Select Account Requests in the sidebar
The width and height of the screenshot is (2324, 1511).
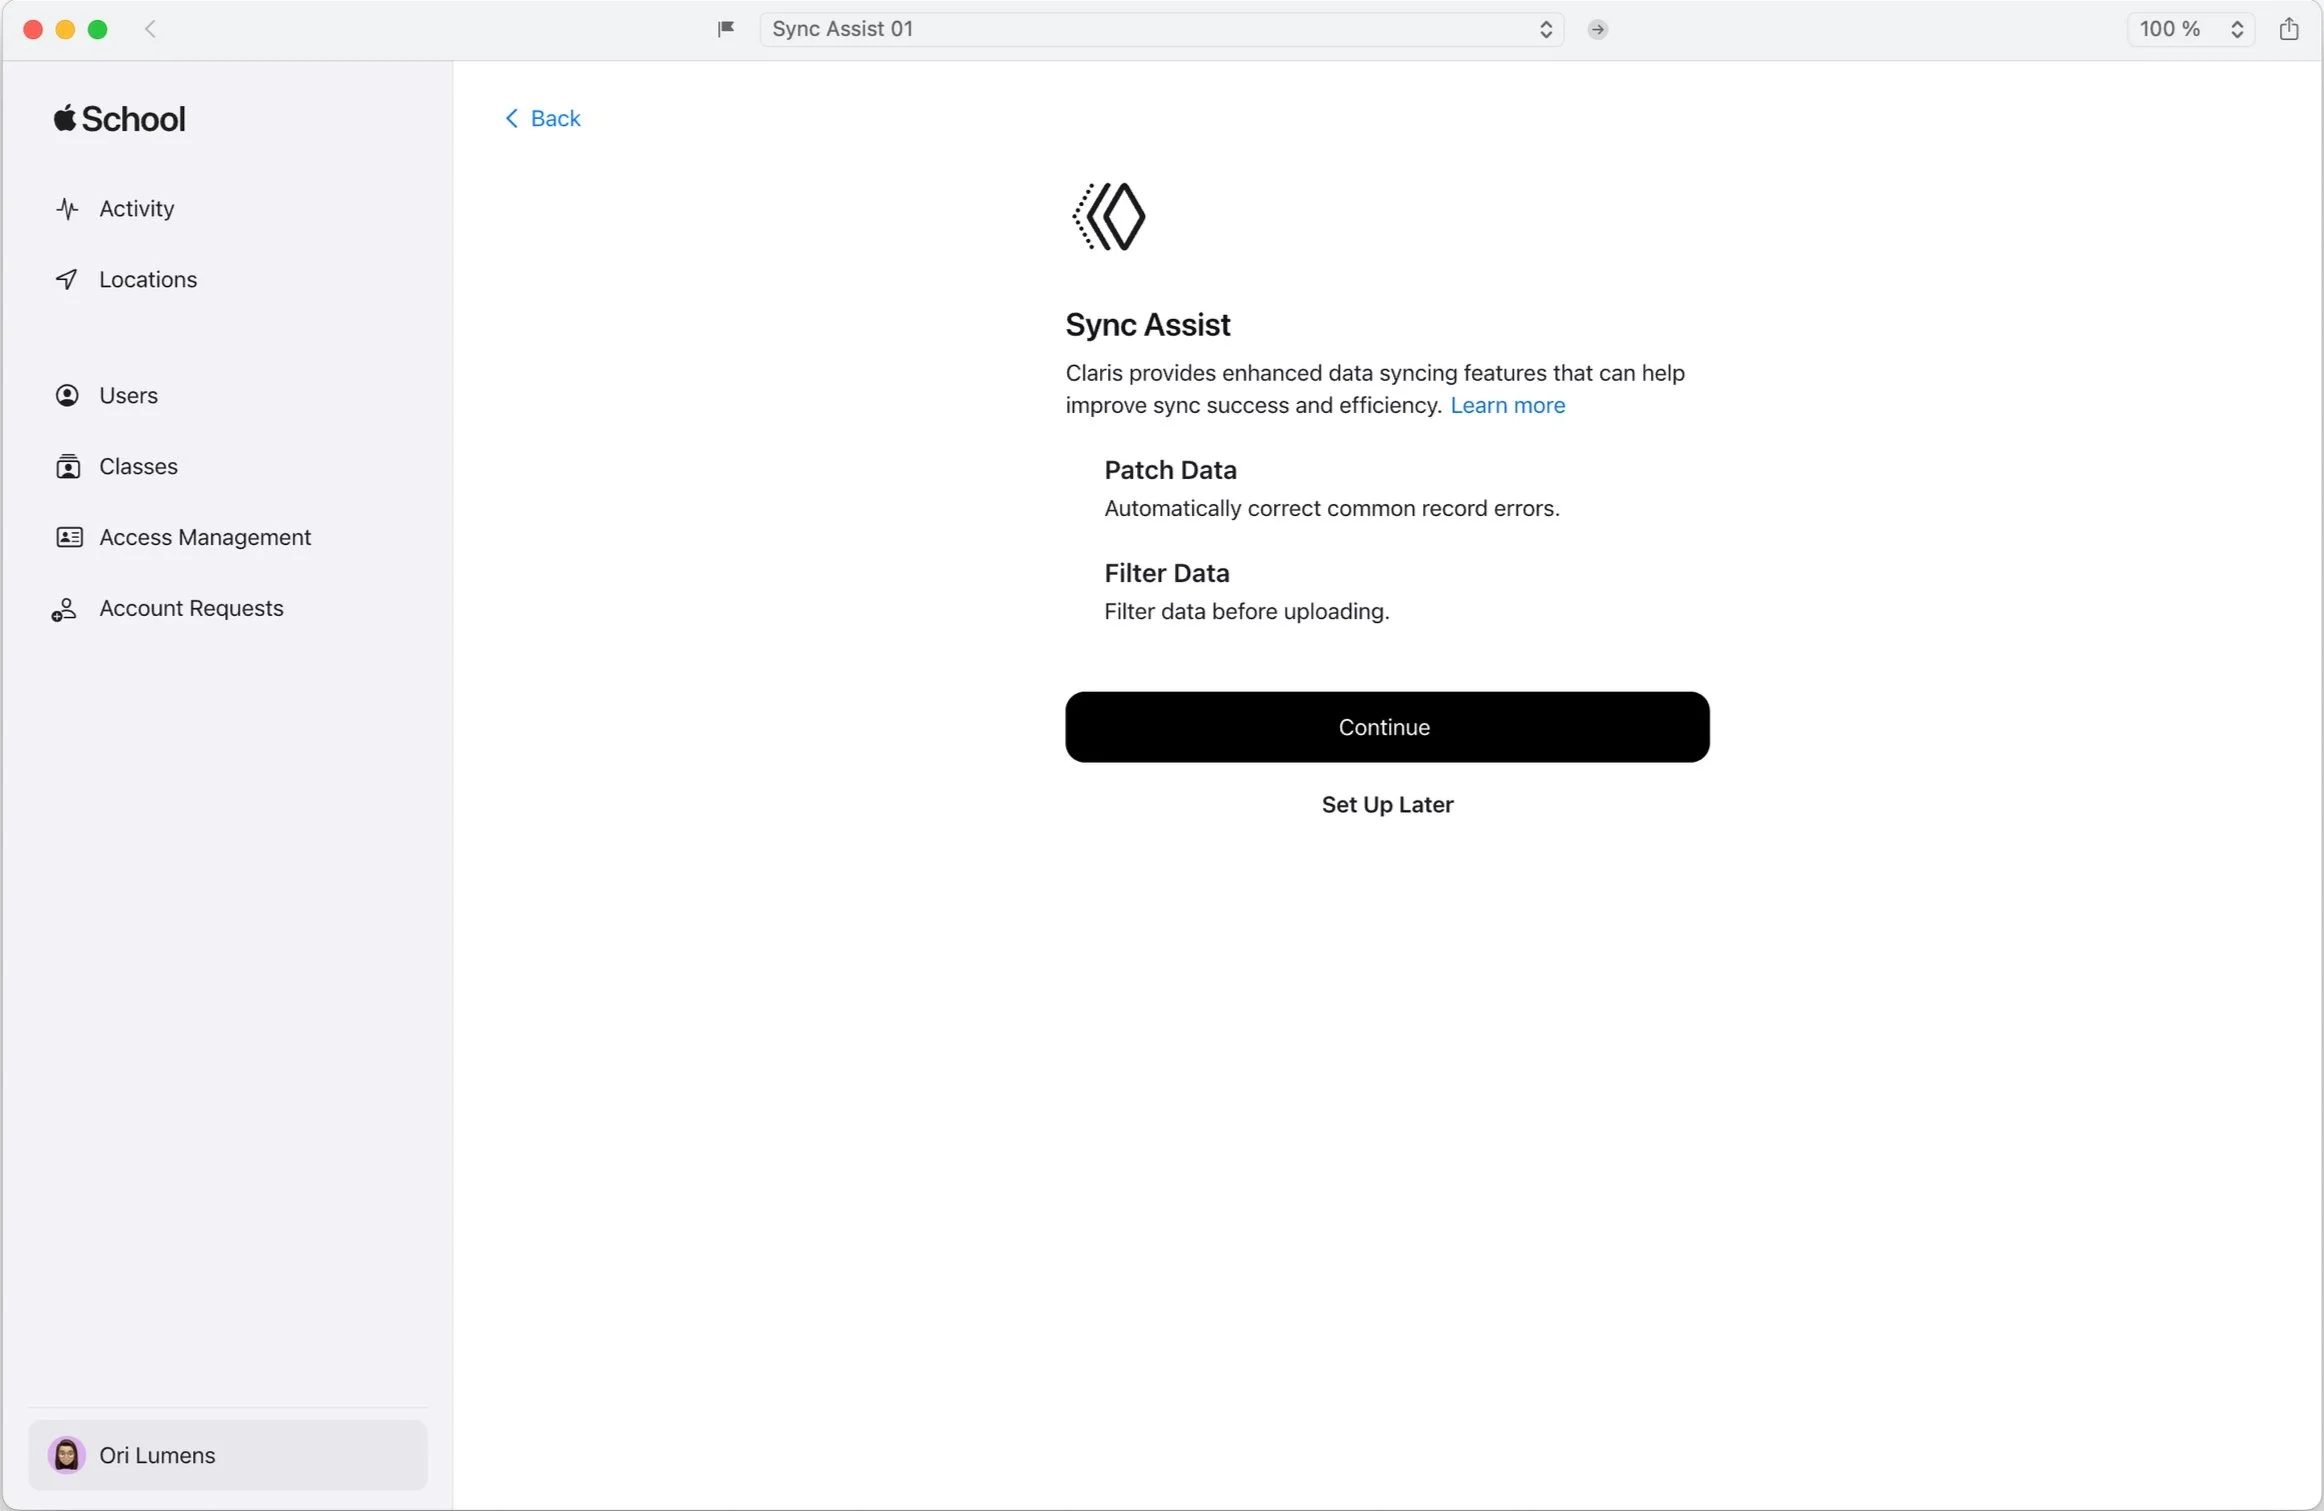click(191, 609)
